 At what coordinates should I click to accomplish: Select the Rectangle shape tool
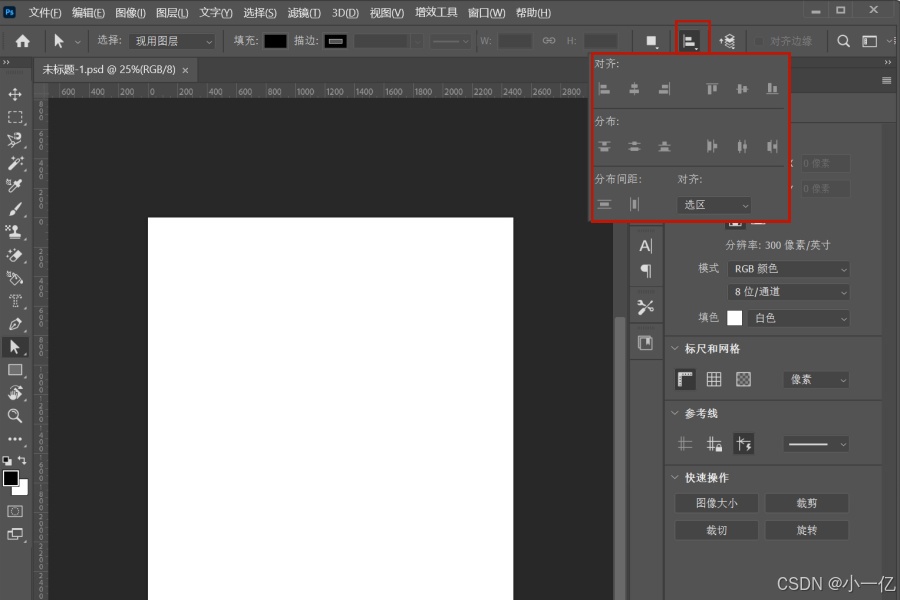click(x=15, y=370)
